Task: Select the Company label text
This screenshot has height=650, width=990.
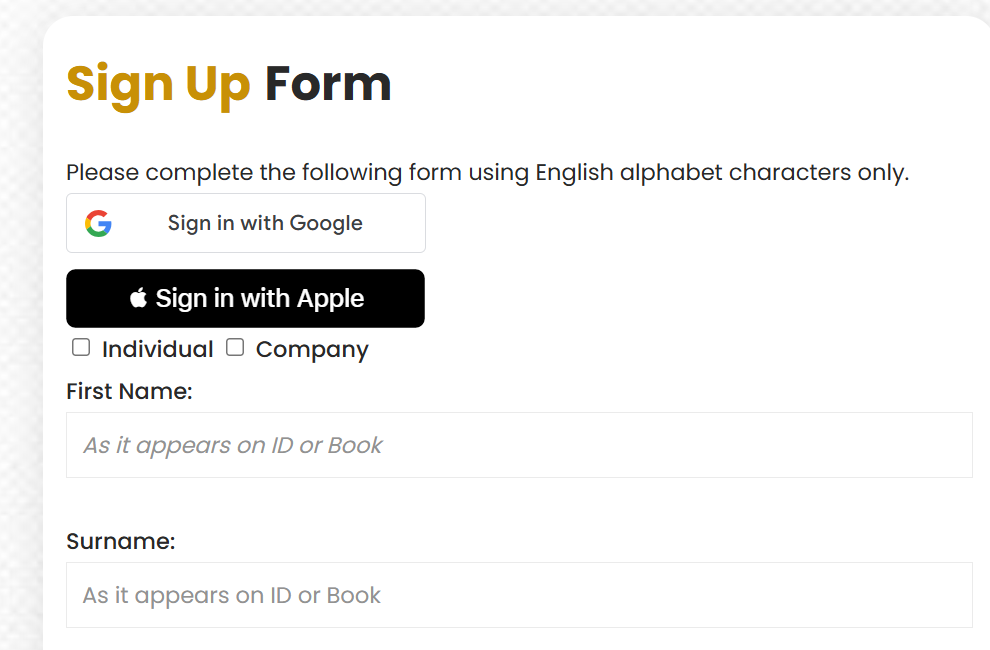Action: coord(312,350)
